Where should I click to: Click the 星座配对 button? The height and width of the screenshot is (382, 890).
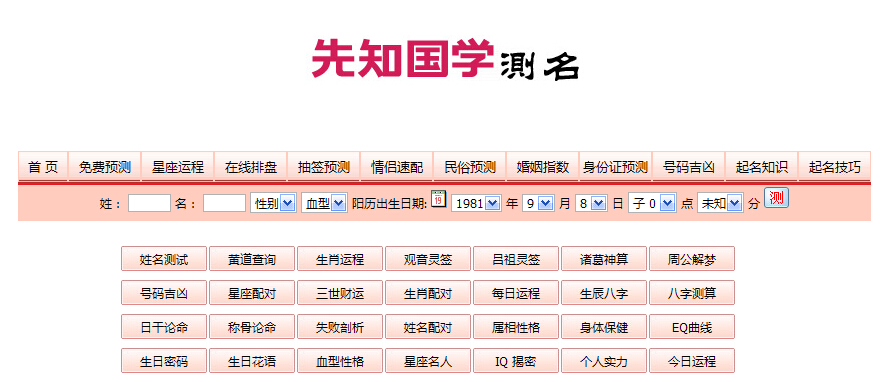(x=252, y=293)
